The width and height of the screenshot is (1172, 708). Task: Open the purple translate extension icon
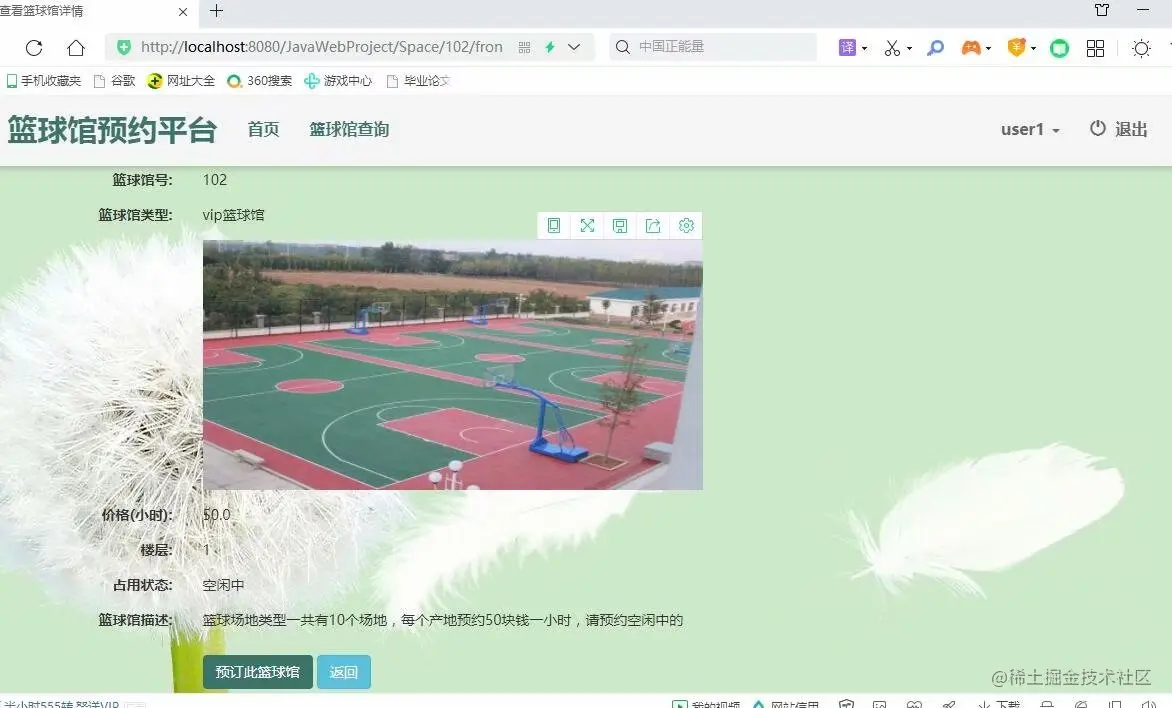(847, 48)
